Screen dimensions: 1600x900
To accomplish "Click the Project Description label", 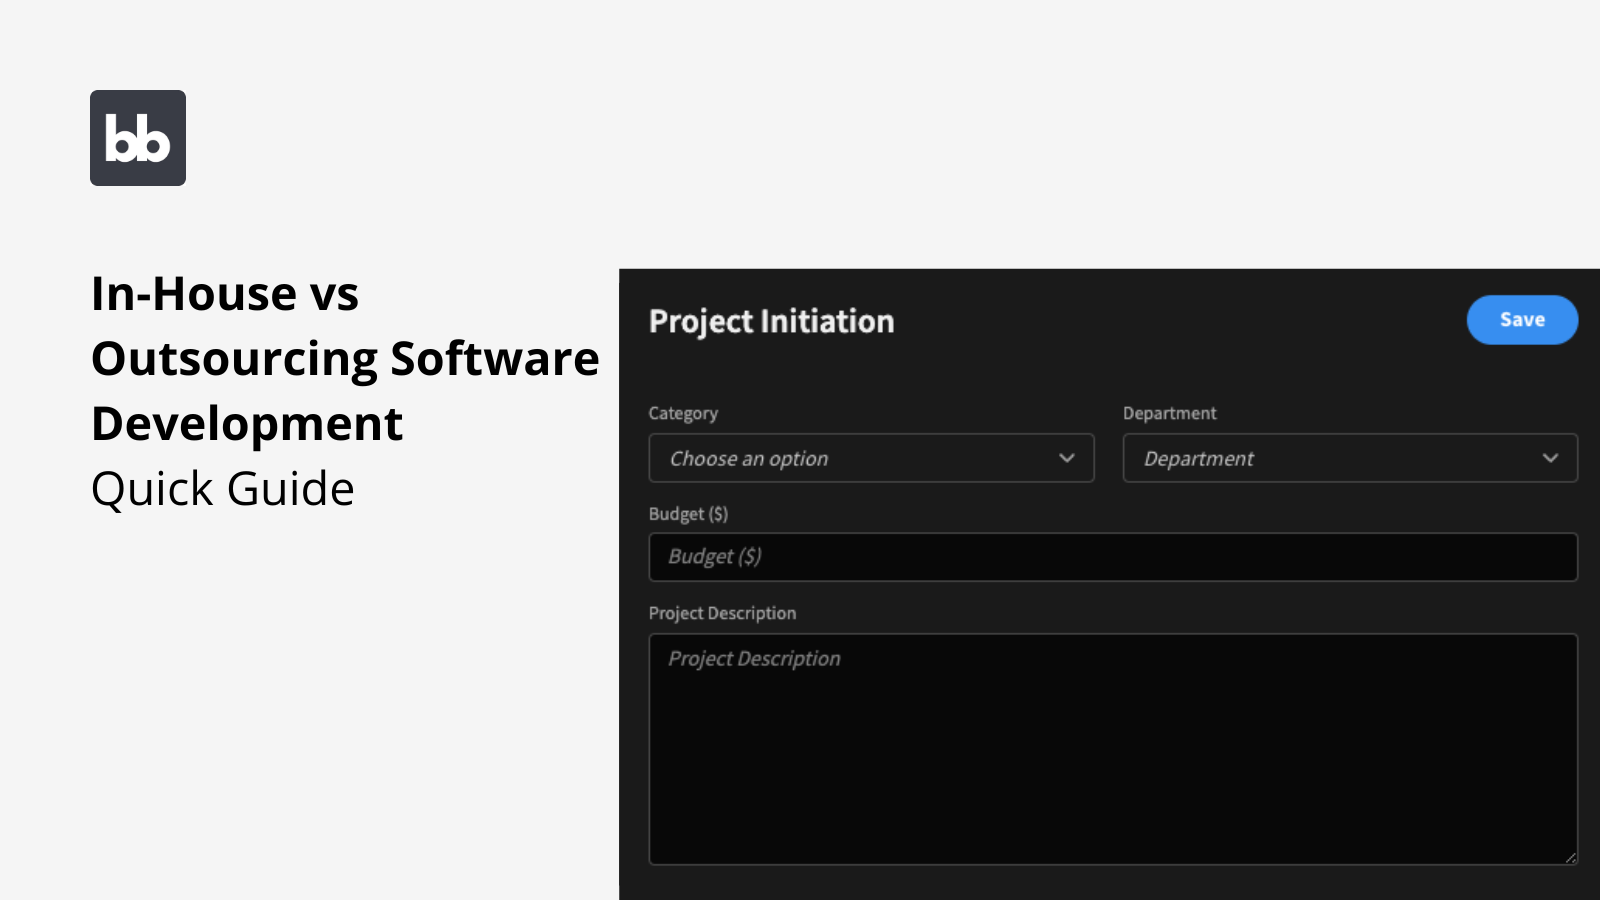I will [722, 613].
